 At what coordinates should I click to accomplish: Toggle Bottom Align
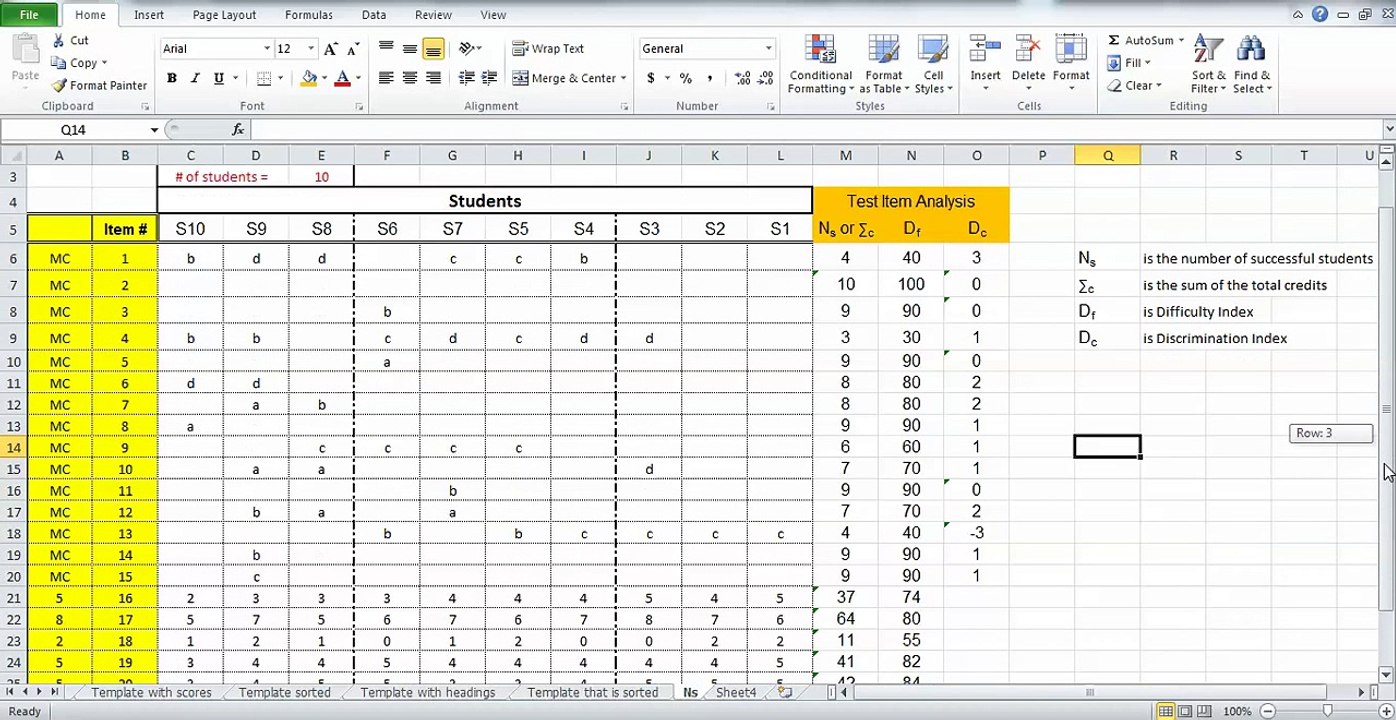coord(433,49)
